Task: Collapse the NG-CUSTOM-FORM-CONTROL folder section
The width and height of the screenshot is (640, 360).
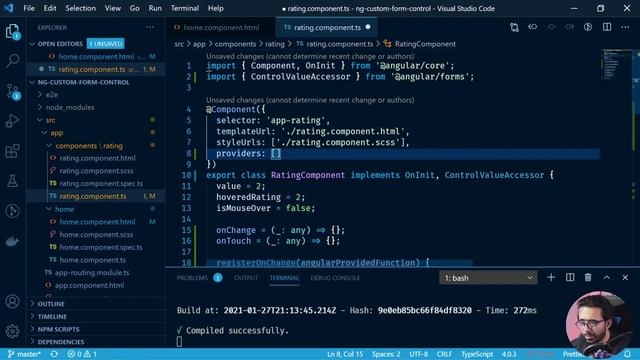Action: (x=32, y=82)
